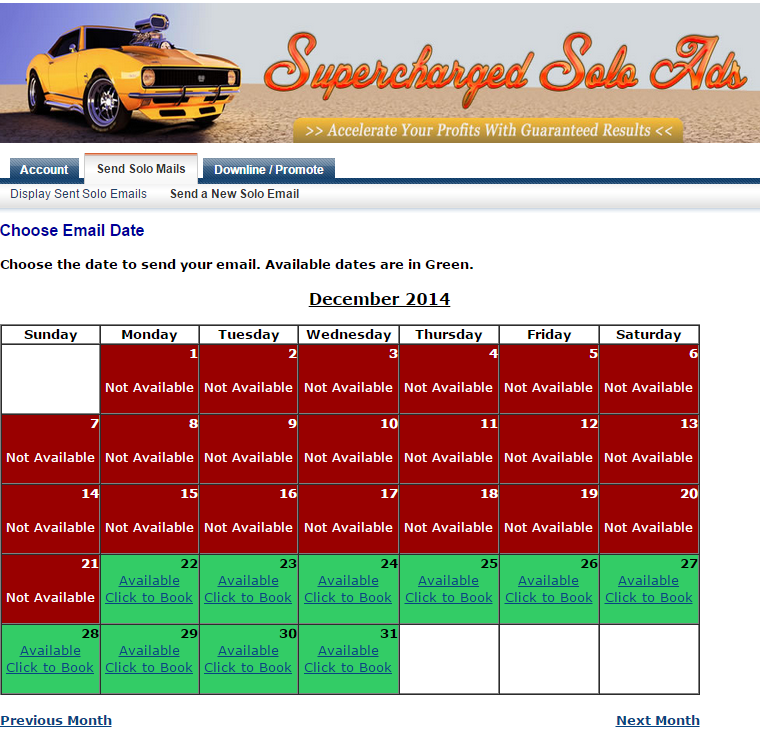The image size is (762, 737).
Task: Click the Thursday column header
Action: click(x=449, y=335)
